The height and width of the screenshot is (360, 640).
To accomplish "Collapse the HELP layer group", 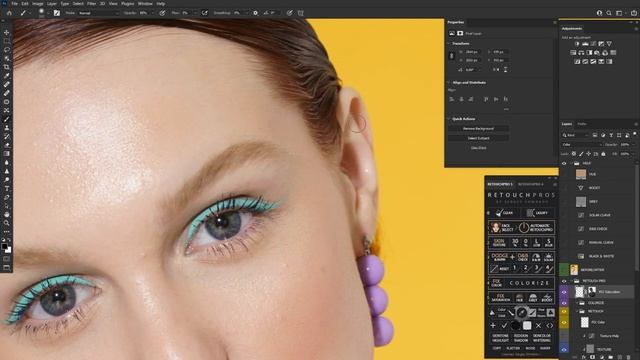I will click(x=571, y=163).
